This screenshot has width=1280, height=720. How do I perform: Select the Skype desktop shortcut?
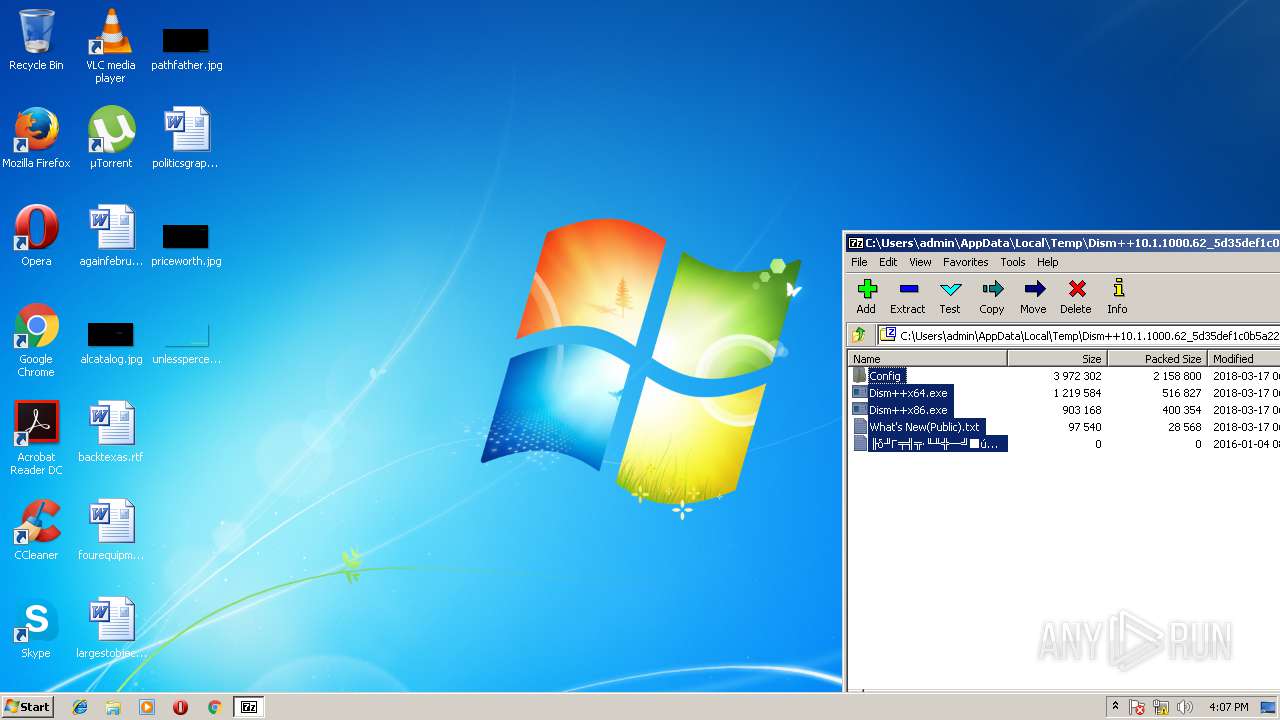[x=36, y=628]
